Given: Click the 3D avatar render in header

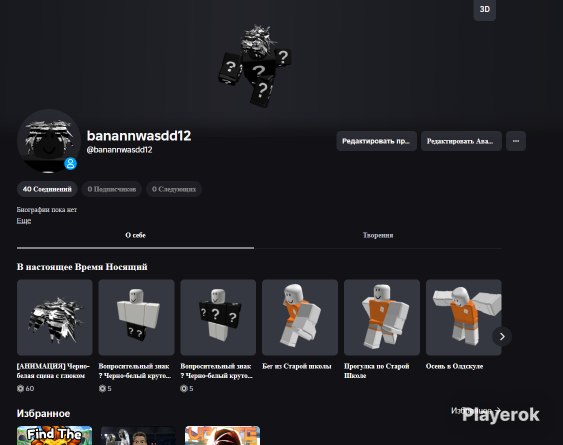Looking at the screenshot, I should point(255,65).
